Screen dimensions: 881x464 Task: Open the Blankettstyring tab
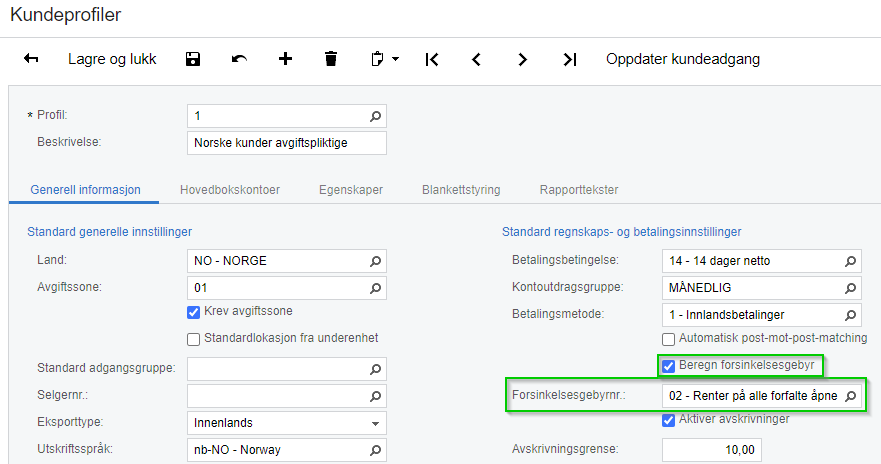click(461, 190)
